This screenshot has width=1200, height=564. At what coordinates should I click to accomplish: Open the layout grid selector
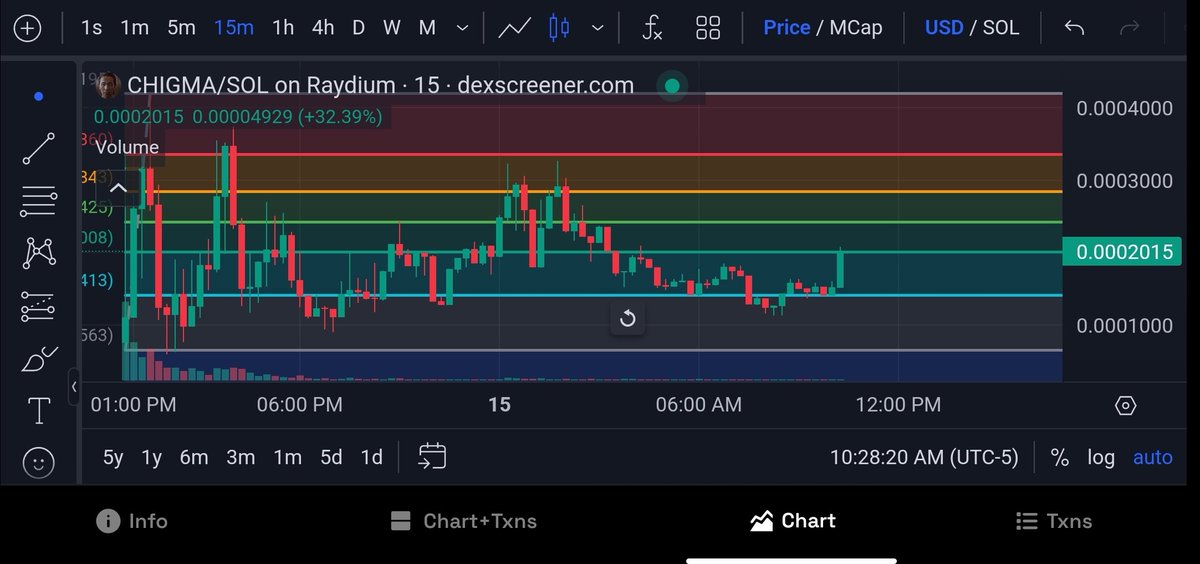click(x=708, y=28)
